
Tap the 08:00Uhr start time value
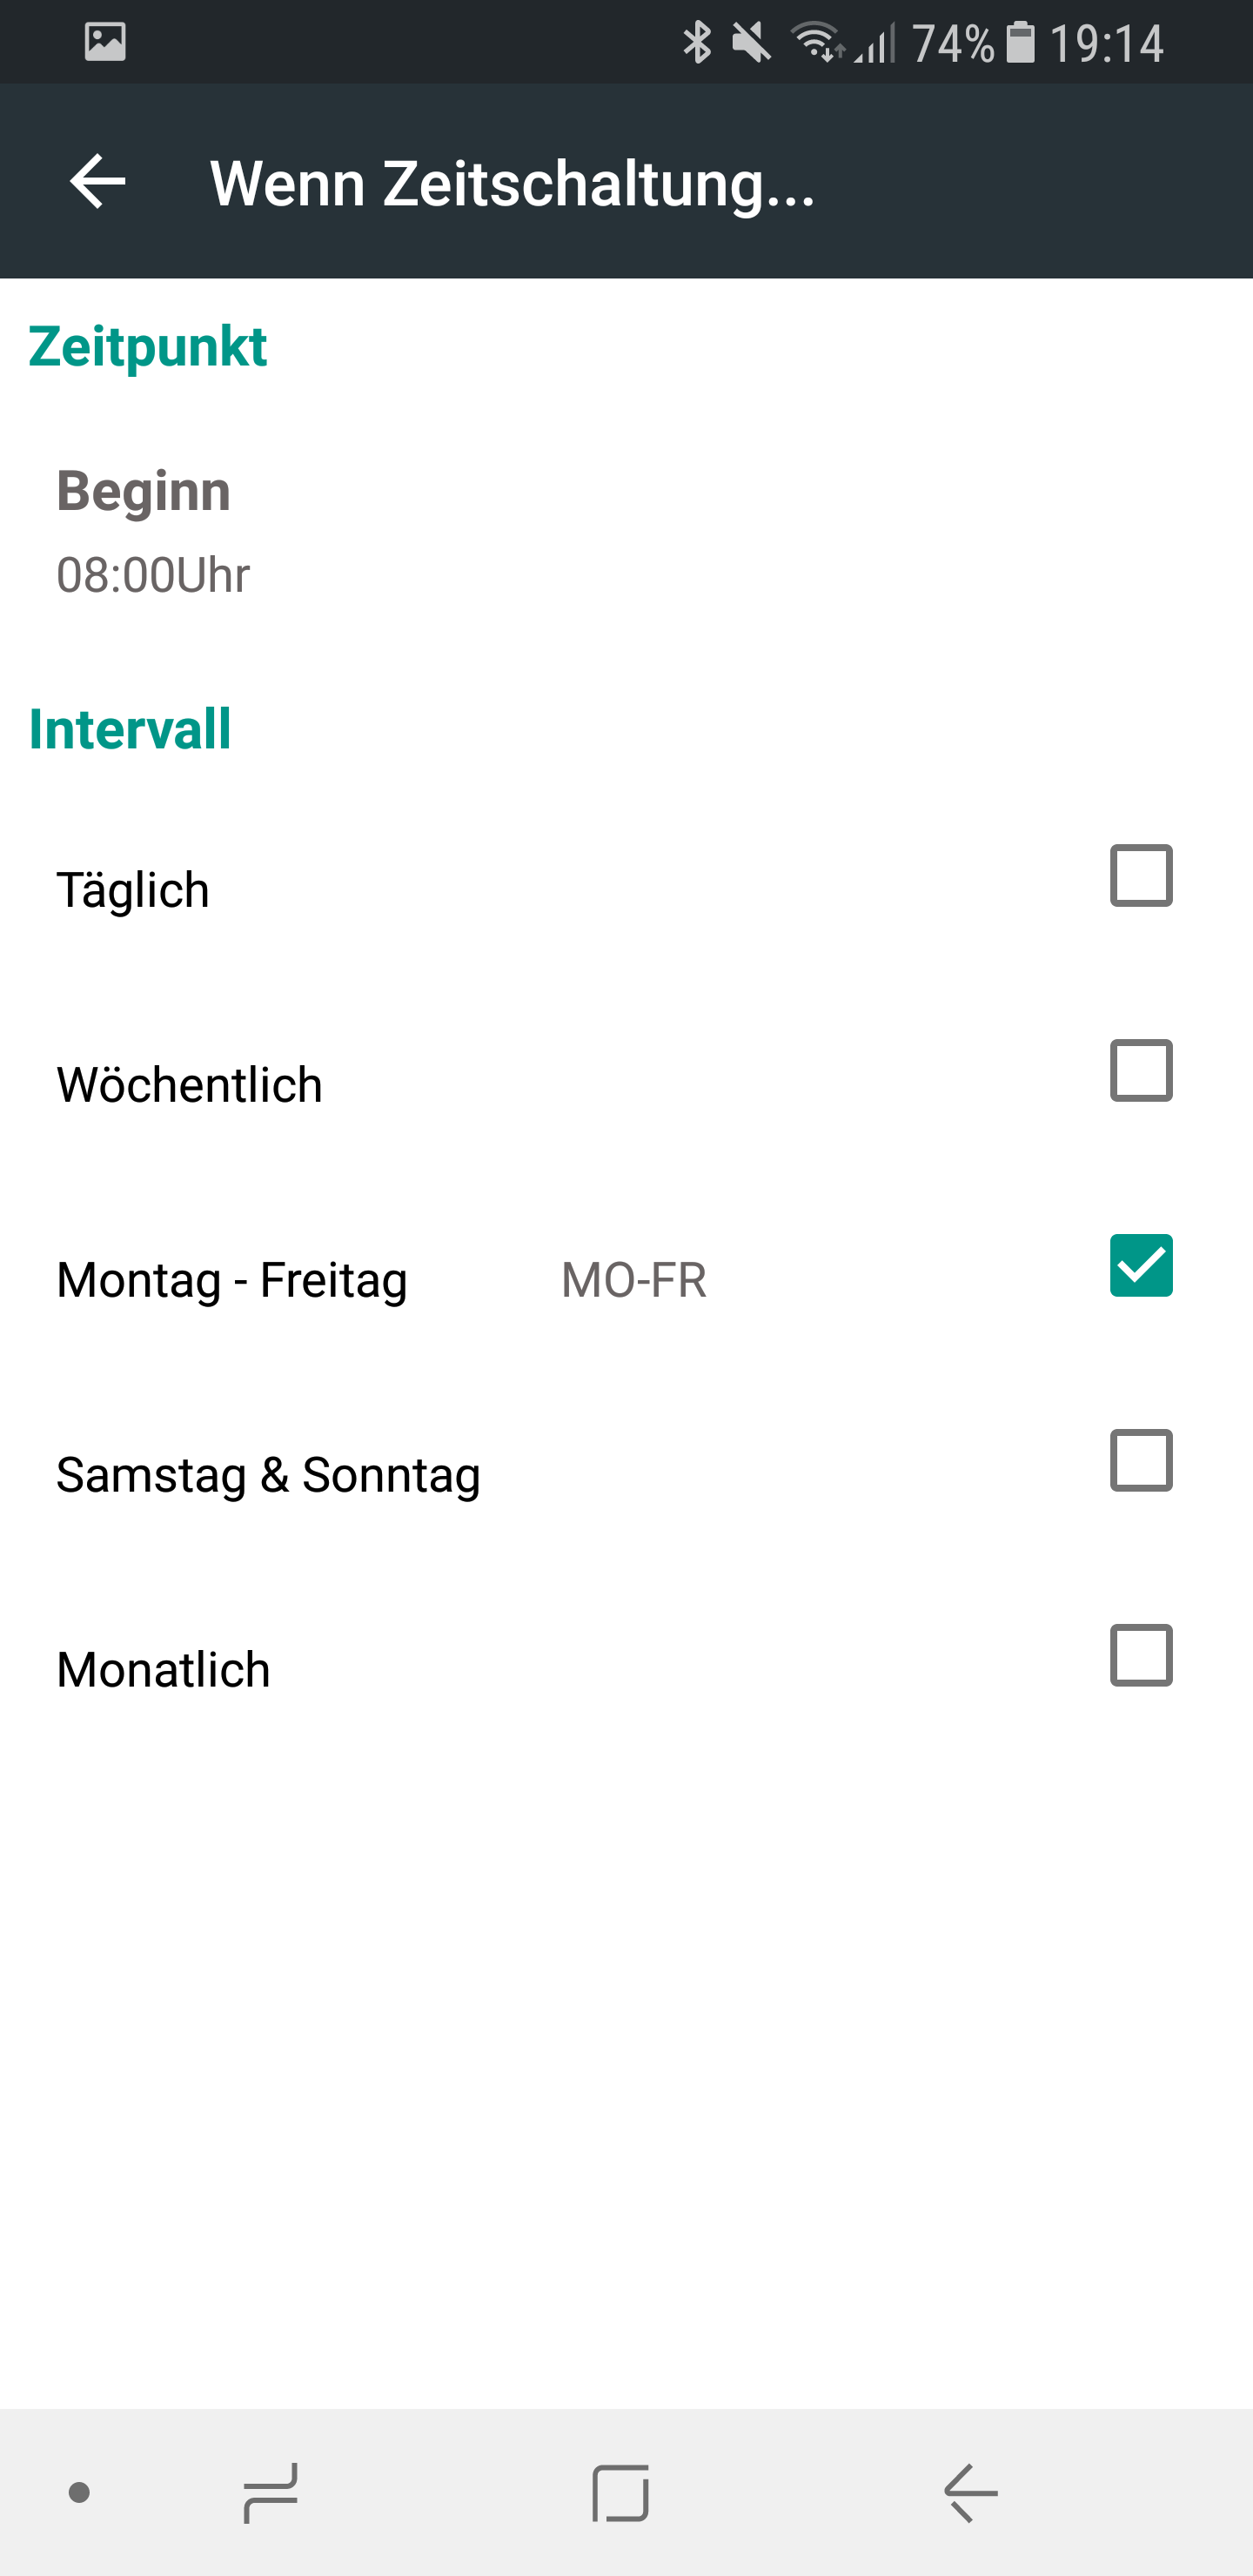click(153, 575)
